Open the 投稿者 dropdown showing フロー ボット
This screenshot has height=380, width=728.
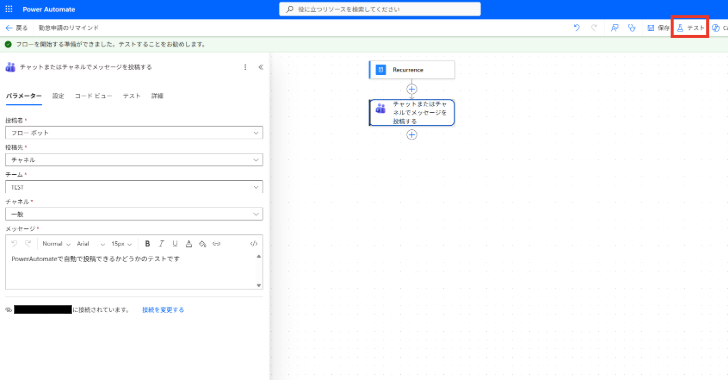click(134, 133)
